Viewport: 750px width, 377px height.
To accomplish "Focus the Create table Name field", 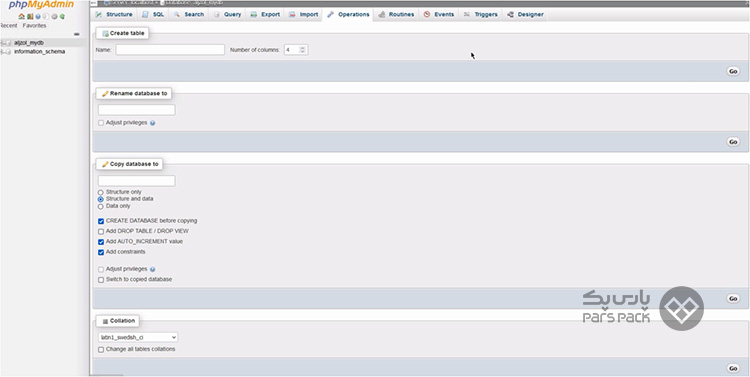I will [x=170, y=50].
